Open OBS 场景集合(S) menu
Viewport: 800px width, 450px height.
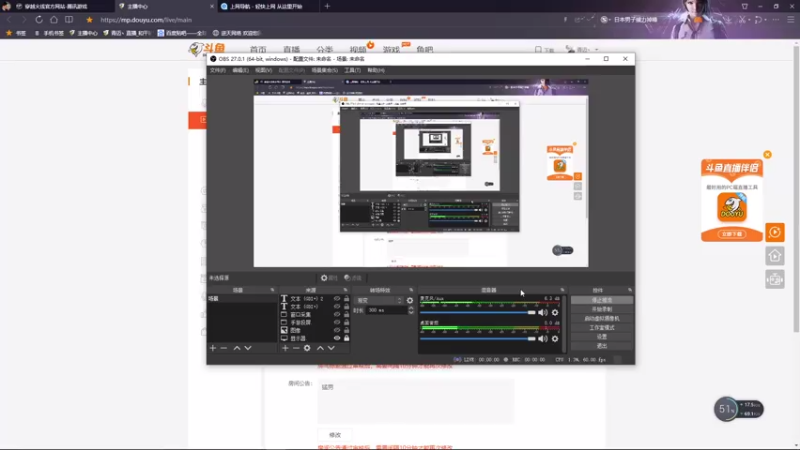click(324, 70)
